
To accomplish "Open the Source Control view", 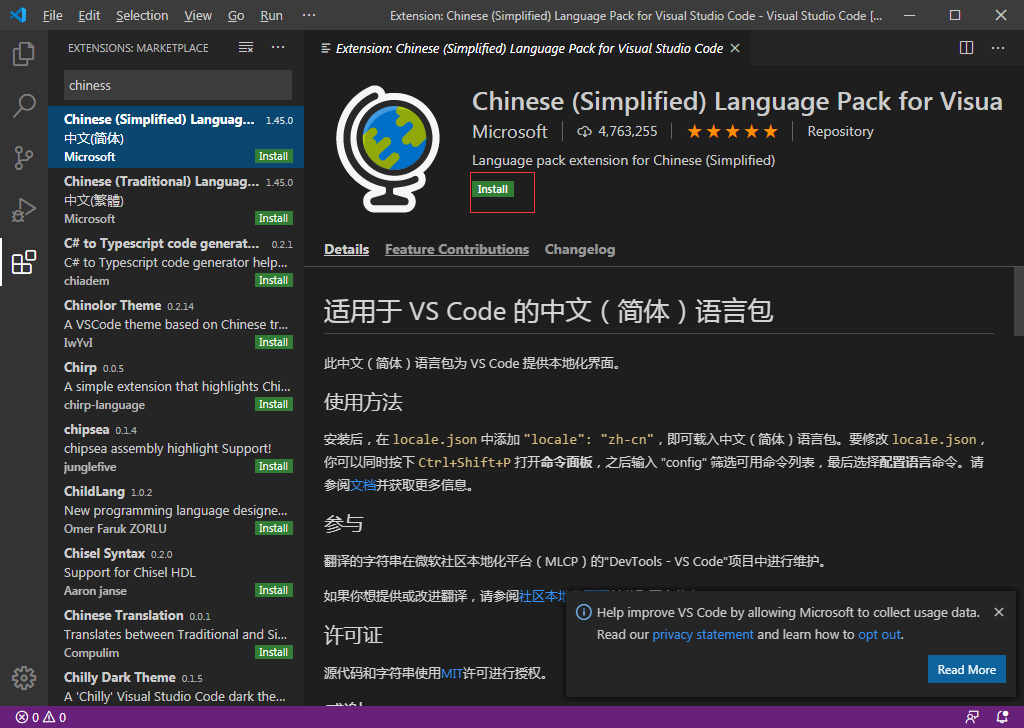I will [x=24, y=158].
